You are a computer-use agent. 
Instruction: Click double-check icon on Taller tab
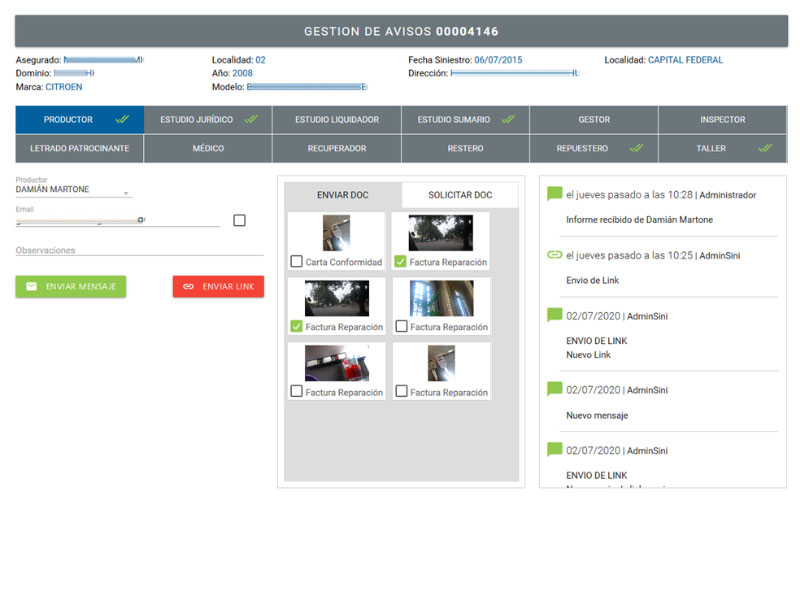click(765, 148)
